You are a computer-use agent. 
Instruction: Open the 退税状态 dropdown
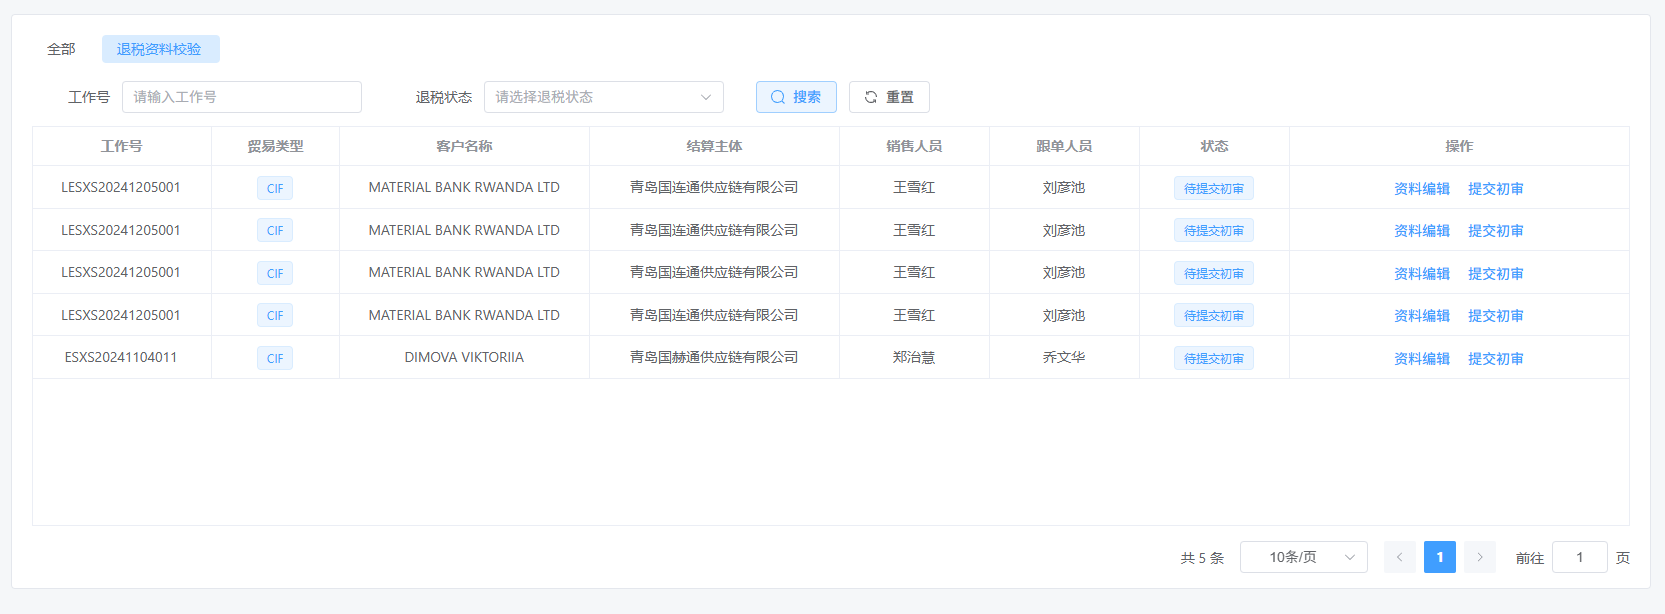pyautogui.click(x=603, y=97)
